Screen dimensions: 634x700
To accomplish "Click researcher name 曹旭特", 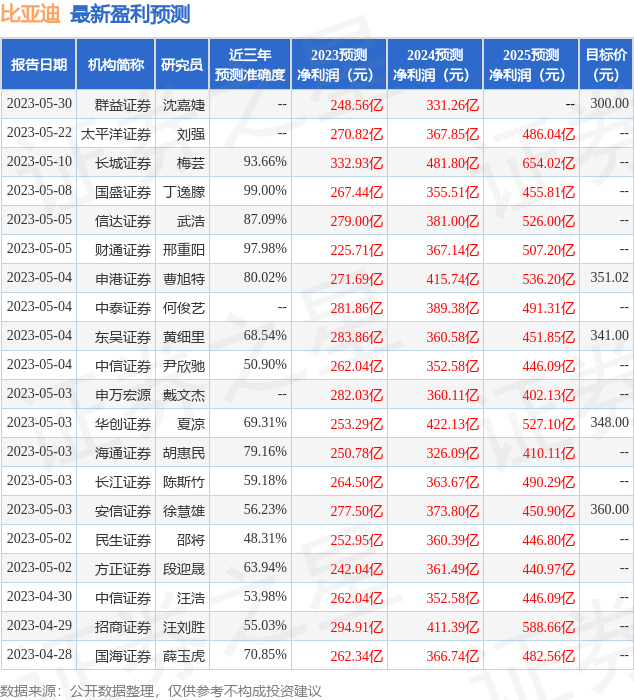I will pyautogui.click(x=184, y=279).
